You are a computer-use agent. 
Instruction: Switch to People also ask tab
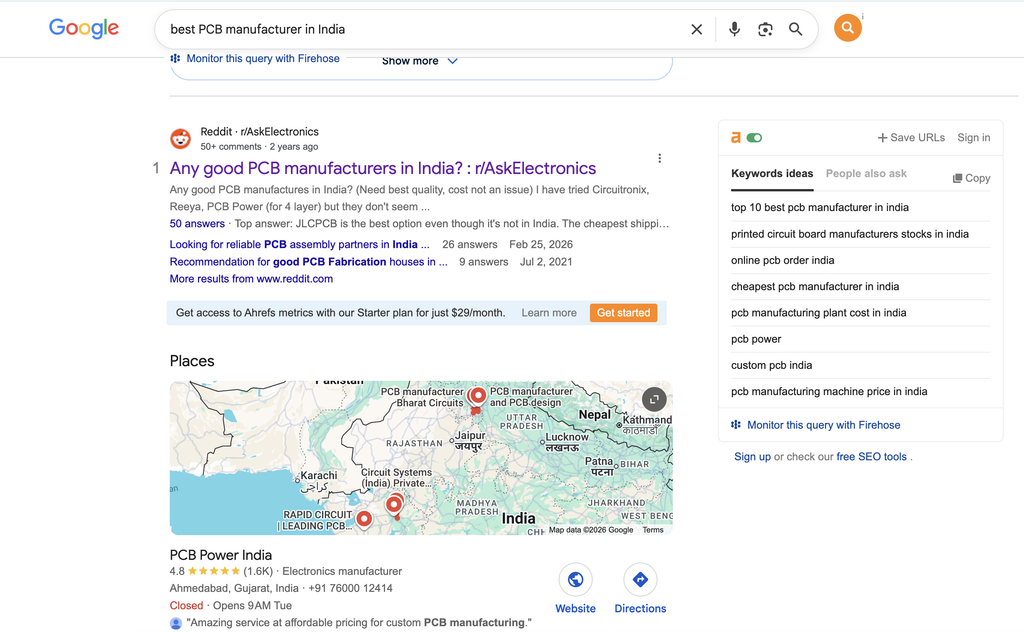(866, 174)
